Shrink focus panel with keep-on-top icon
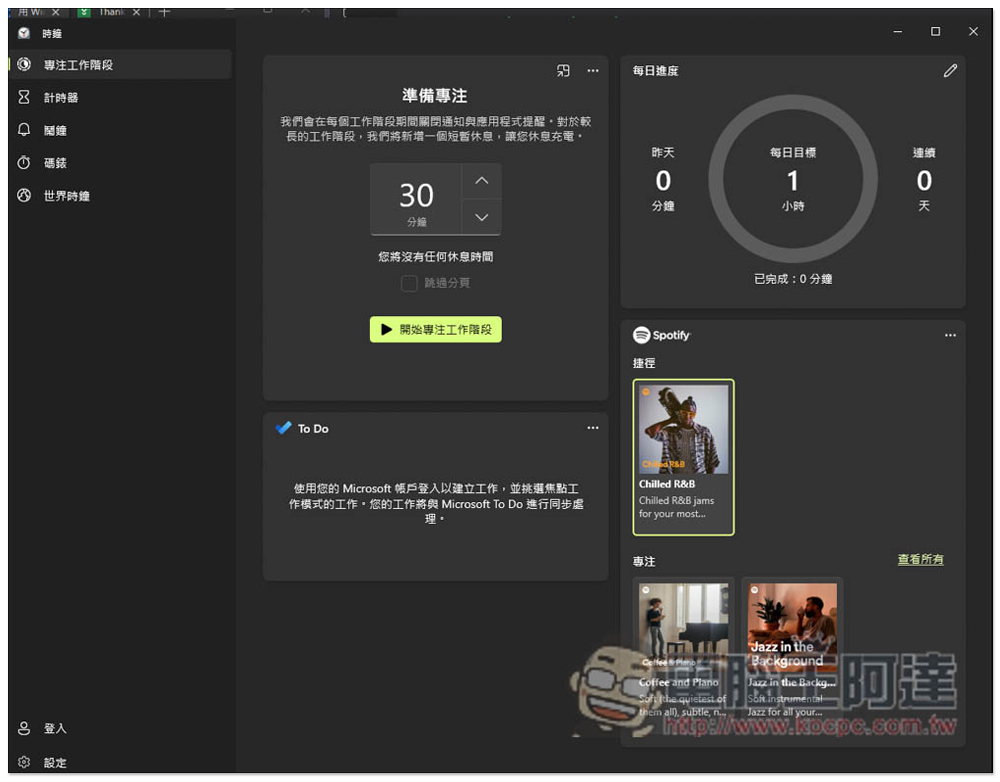 click(564, 71)
